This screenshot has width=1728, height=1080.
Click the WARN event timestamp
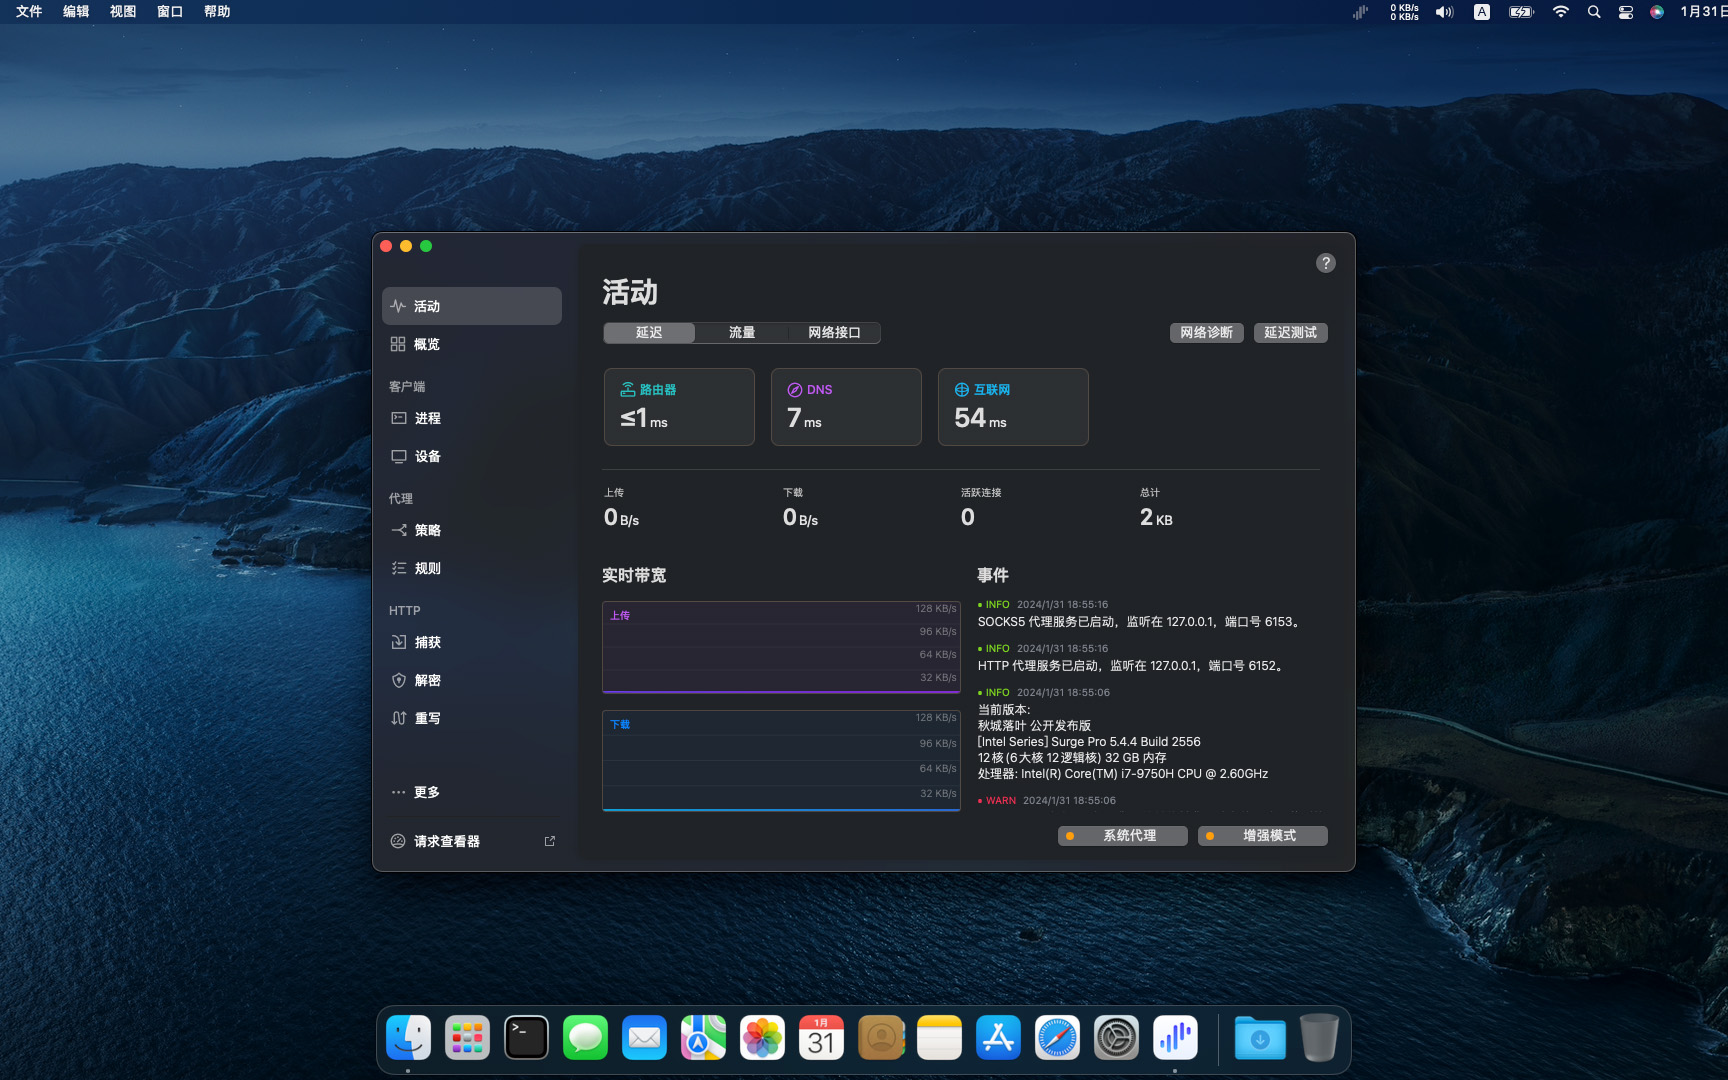tap(1069, 801)
